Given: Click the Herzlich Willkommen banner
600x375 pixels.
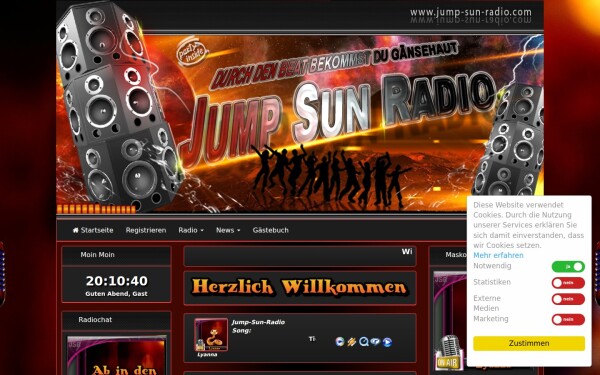Looking at the screenshot, I should [300, 287].
